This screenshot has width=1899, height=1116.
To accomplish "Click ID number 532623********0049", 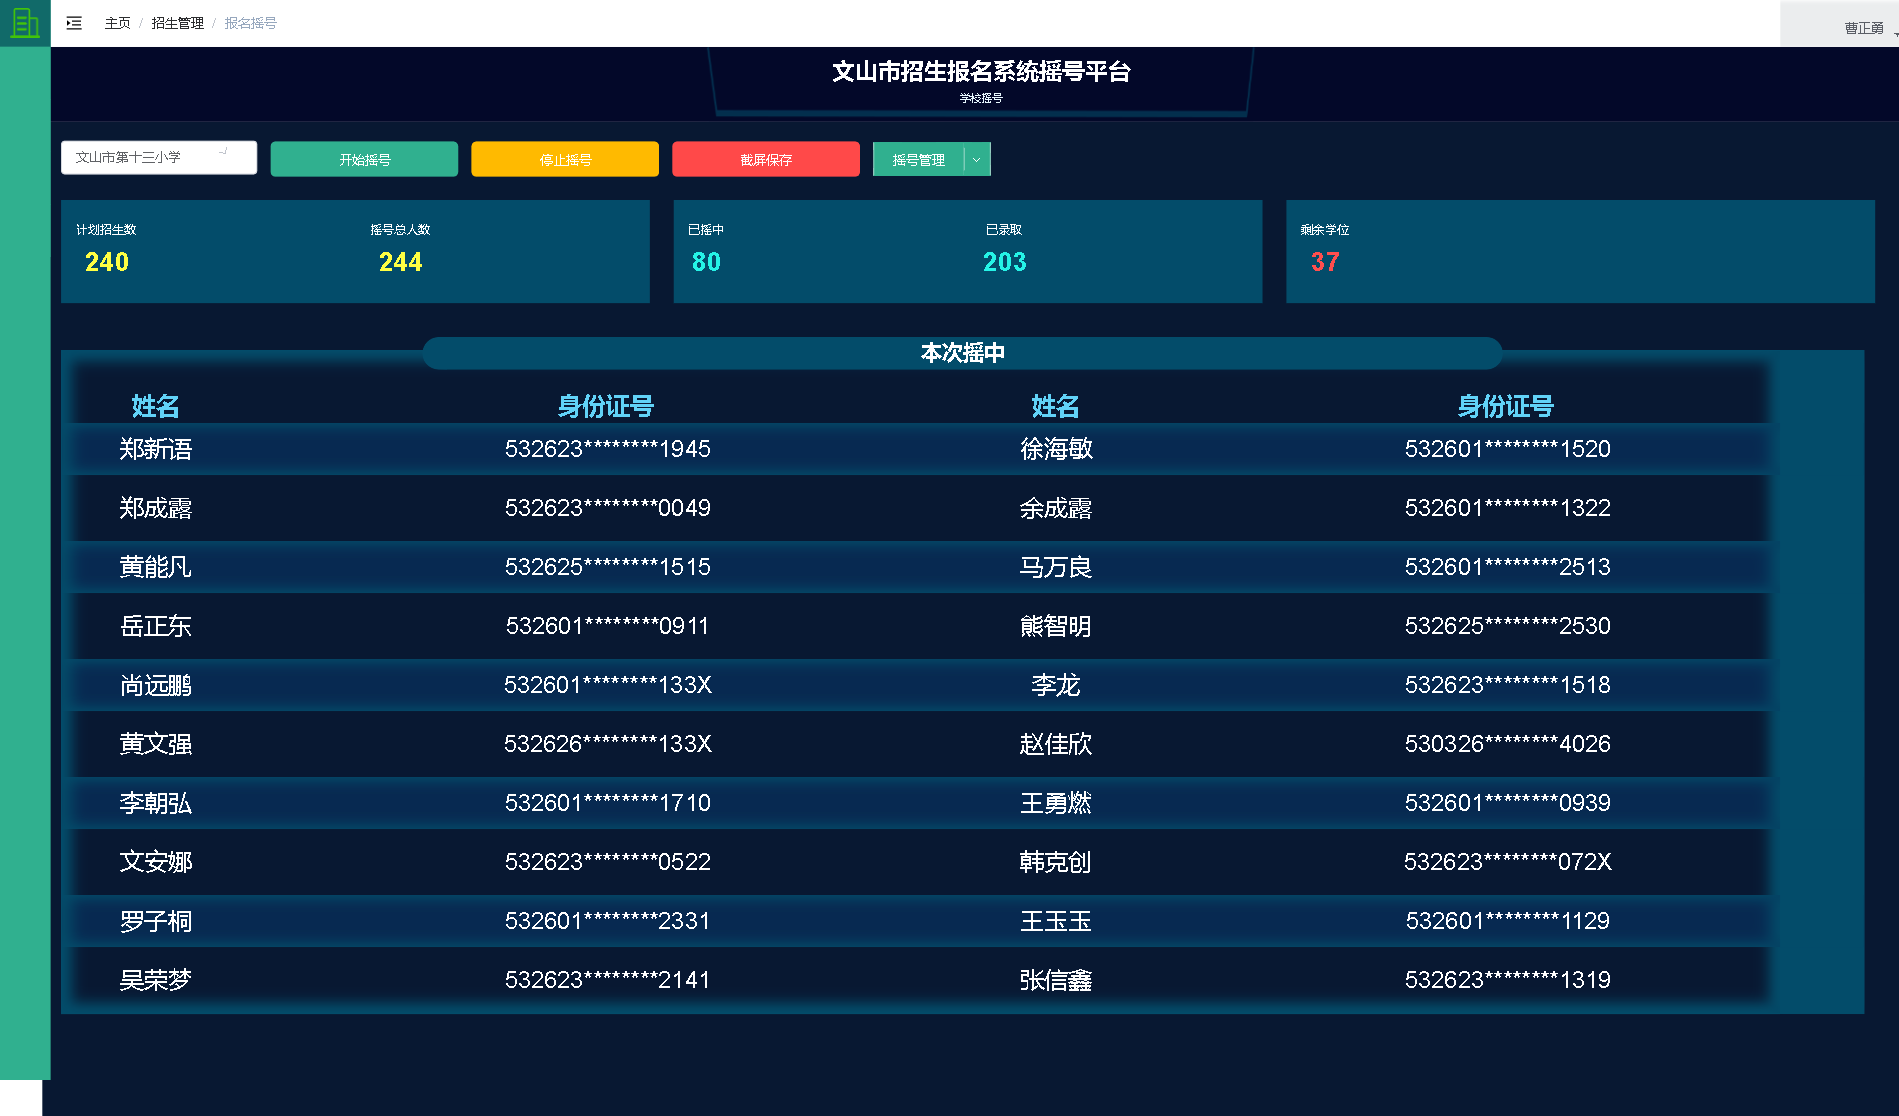I will [x=607, y=508].
